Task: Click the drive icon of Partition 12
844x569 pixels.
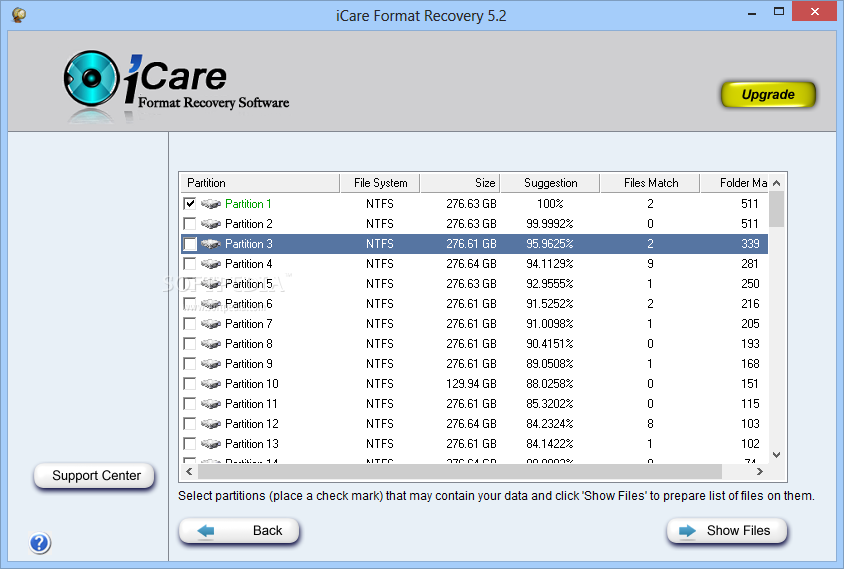Action: click(211, 424)
